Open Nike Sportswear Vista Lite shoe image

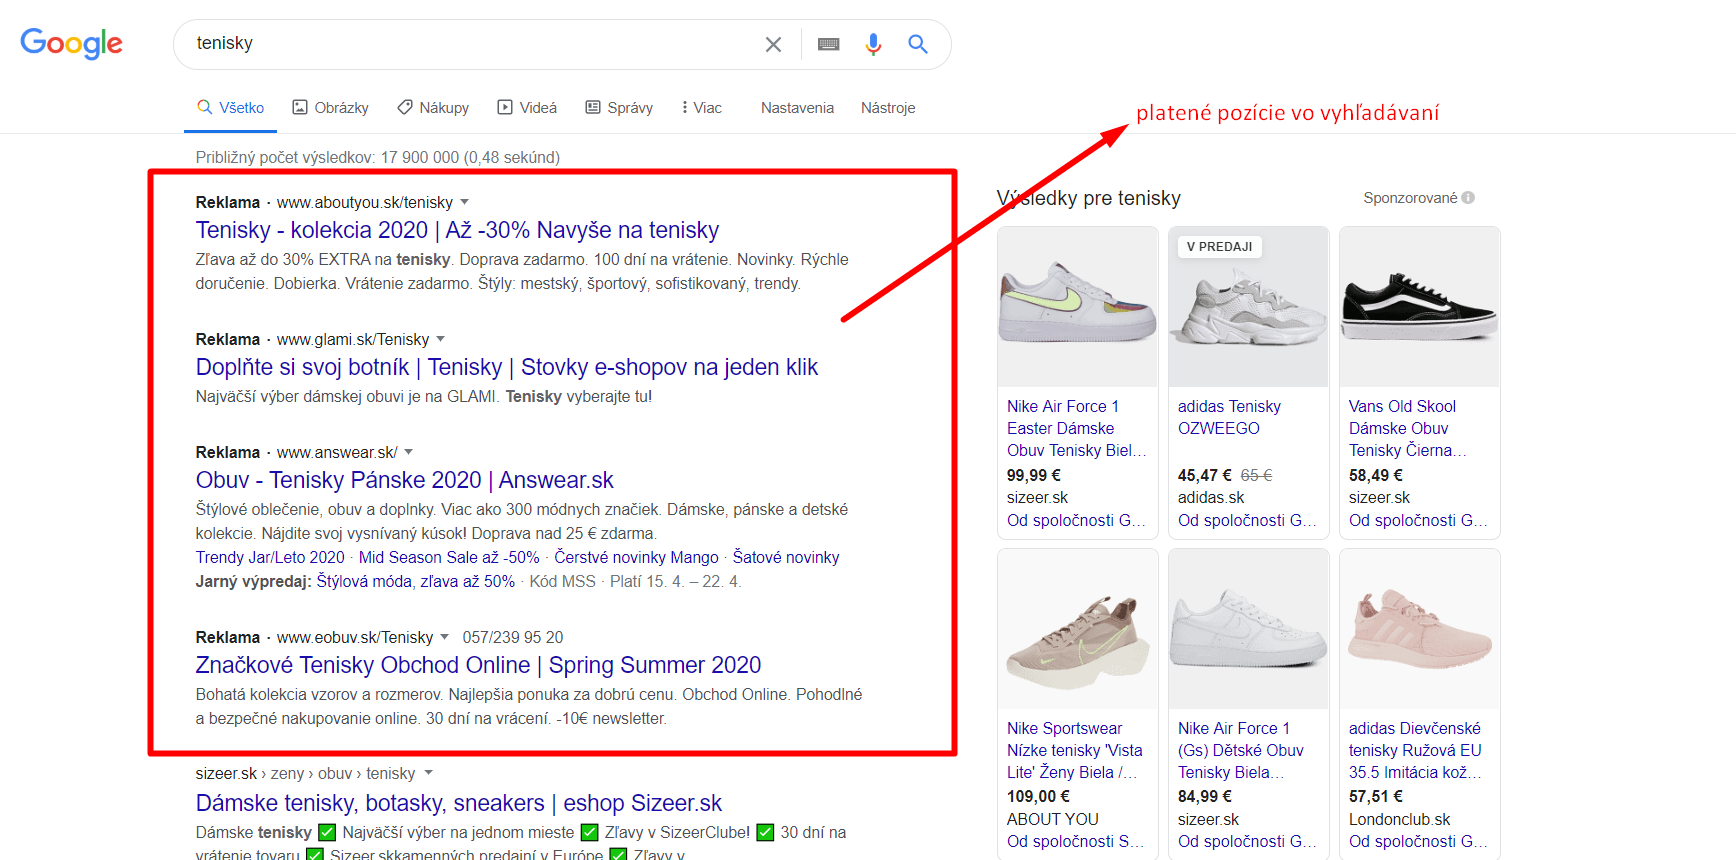[x=1078, y=629]
